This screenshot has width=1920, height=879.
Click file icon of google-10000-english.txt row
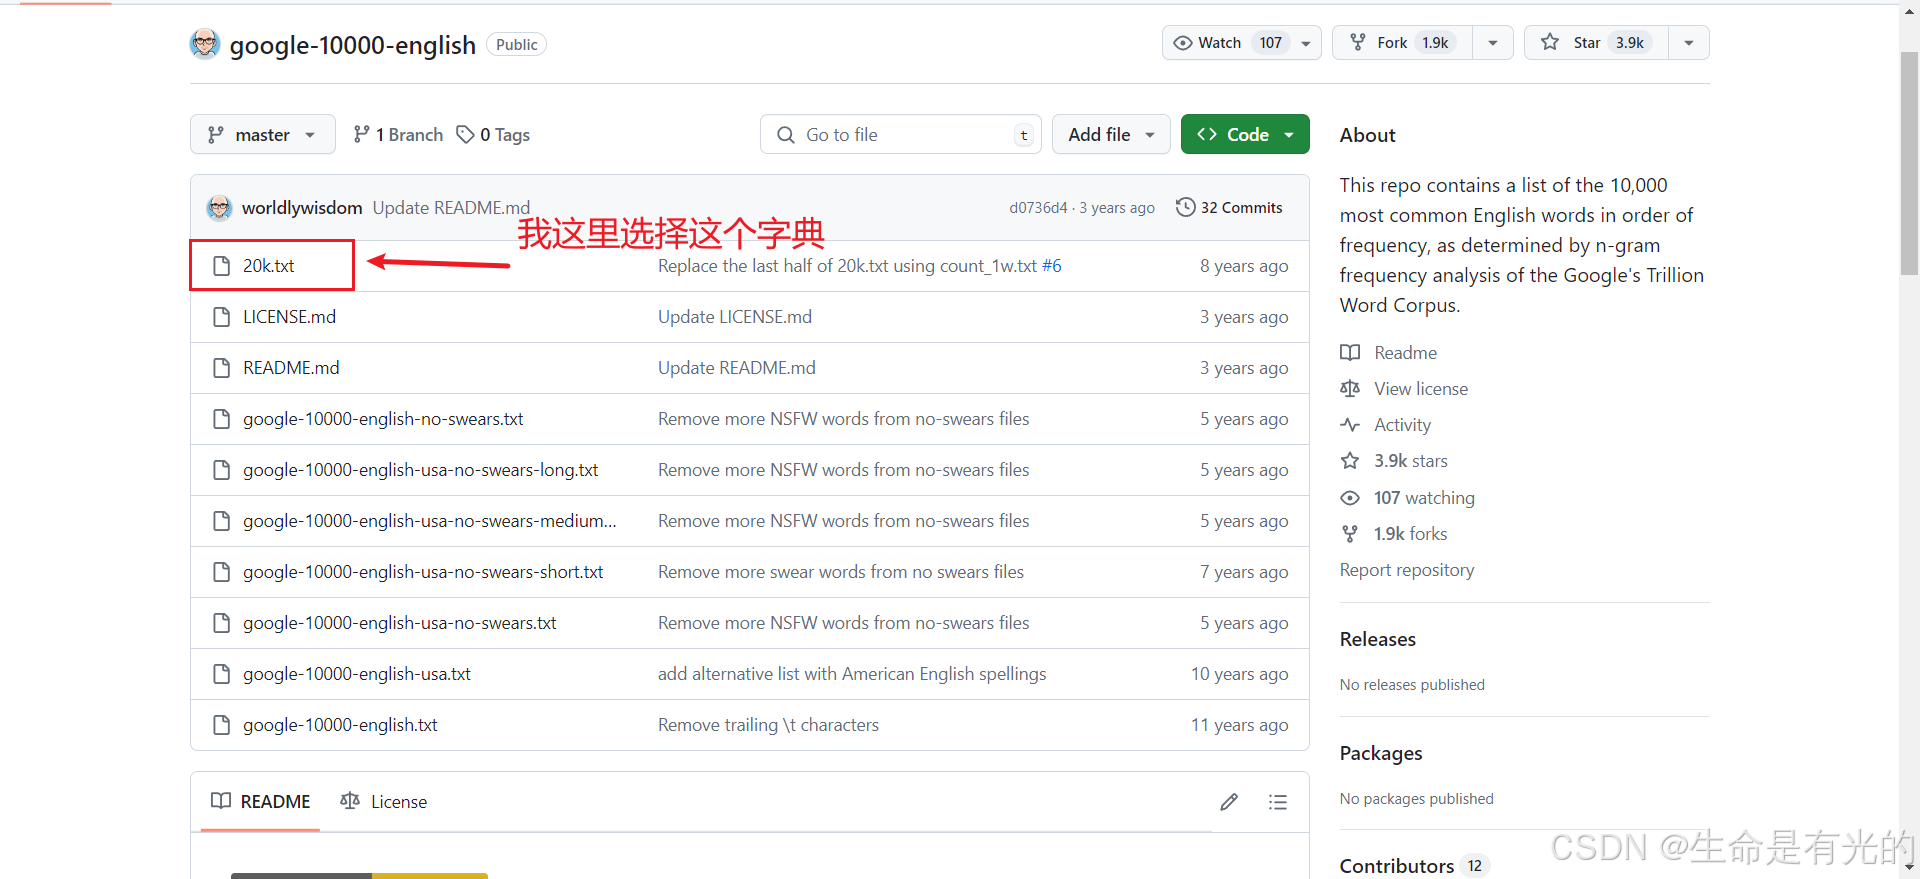pyautogui.click(x=221, y=725)
